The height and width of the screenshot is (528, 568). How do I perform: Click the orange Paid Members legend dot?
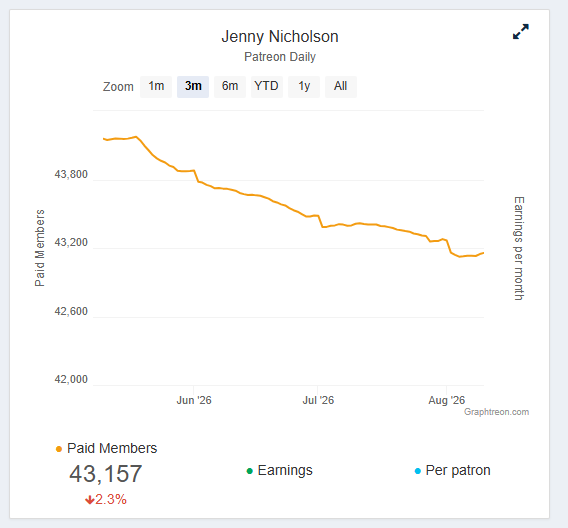pyautogui.click(x=59, y=449)
